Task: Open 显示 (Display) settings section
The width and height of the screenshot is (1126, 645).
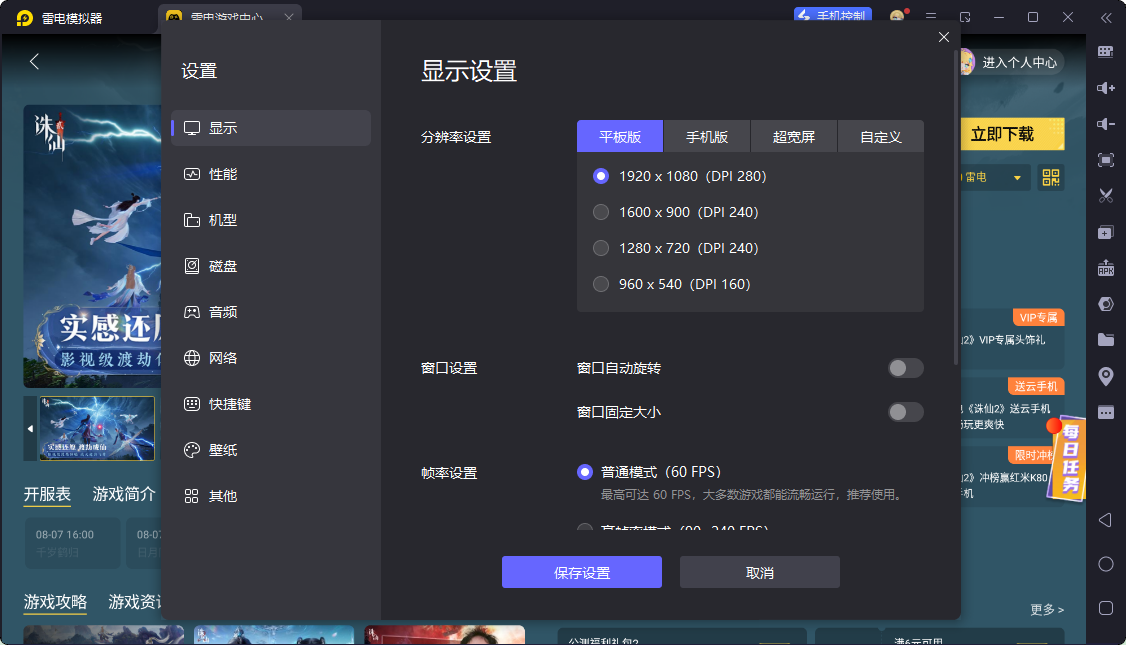Action: tap(271, 128)
